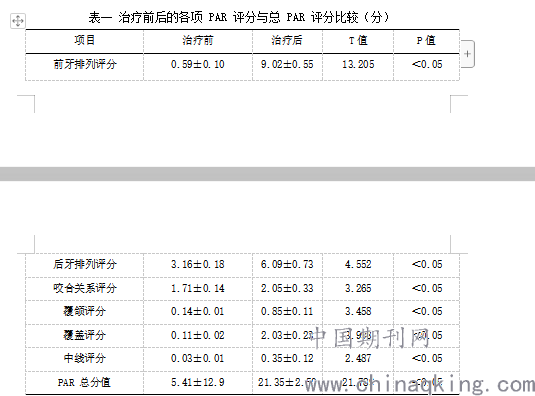Click the 覆颌评分 row label
The height and width of the screenshot is (396, 535).
click(85, 311)
